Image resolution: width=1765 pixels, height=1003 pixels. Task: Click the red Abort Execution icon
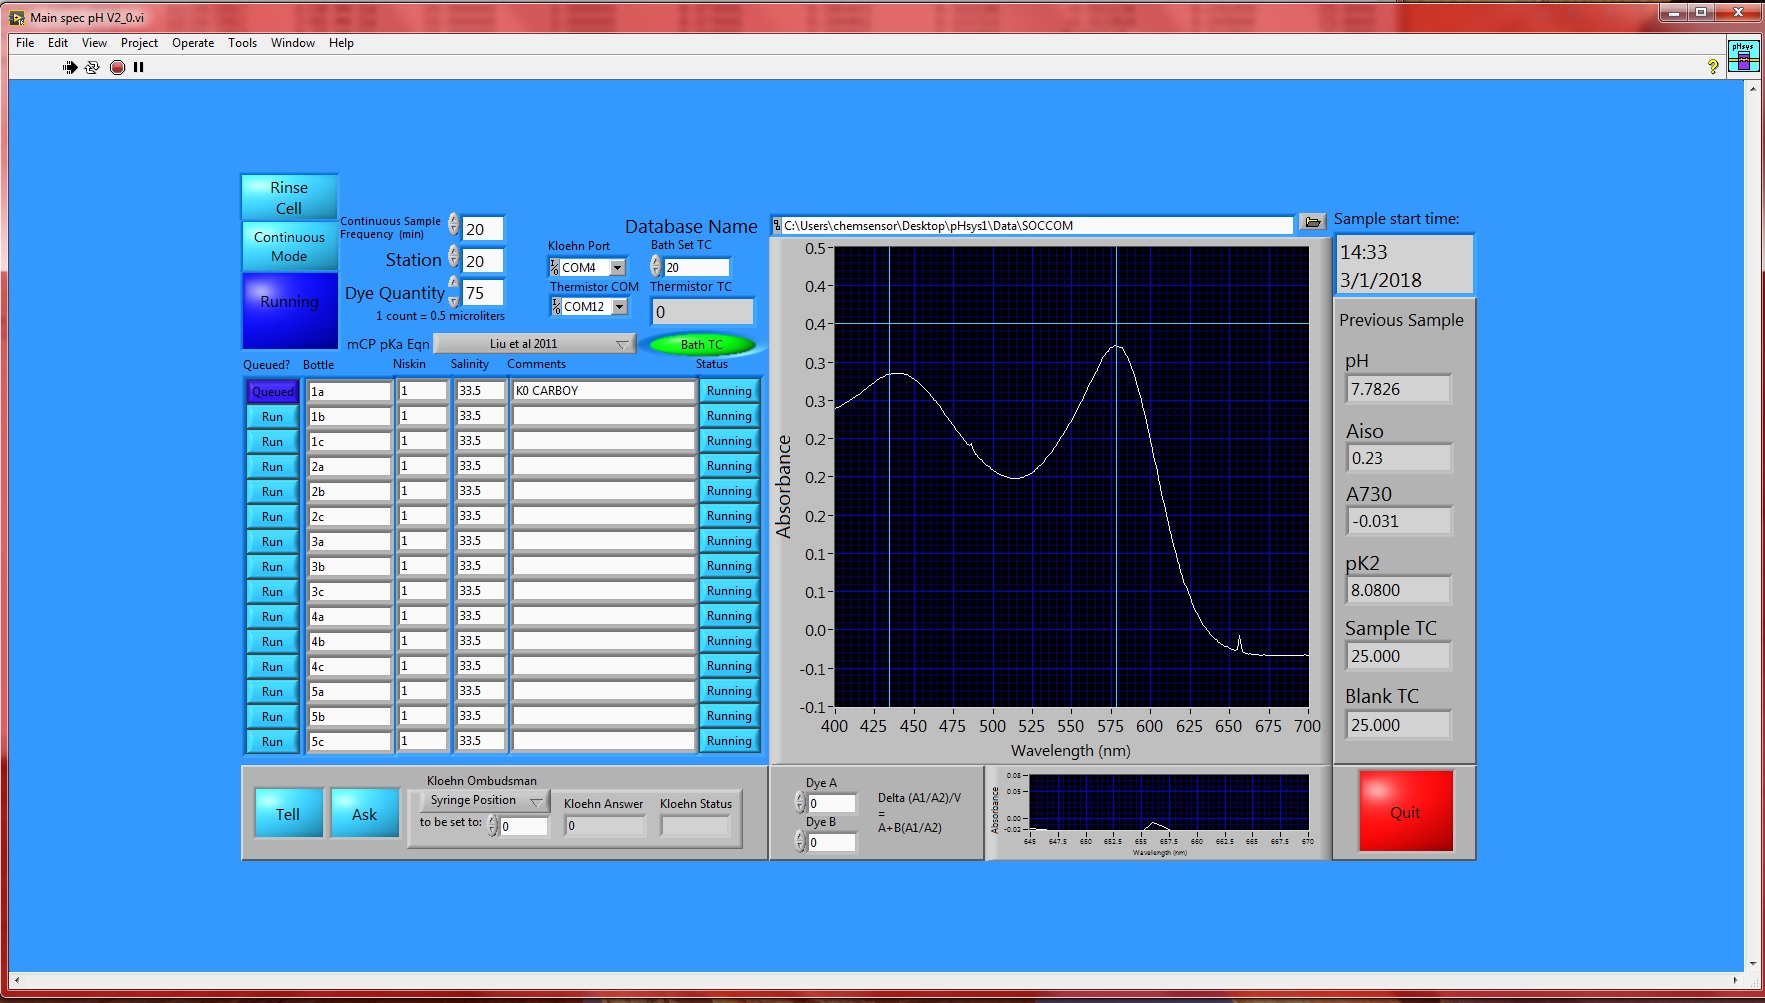[117, 67]
